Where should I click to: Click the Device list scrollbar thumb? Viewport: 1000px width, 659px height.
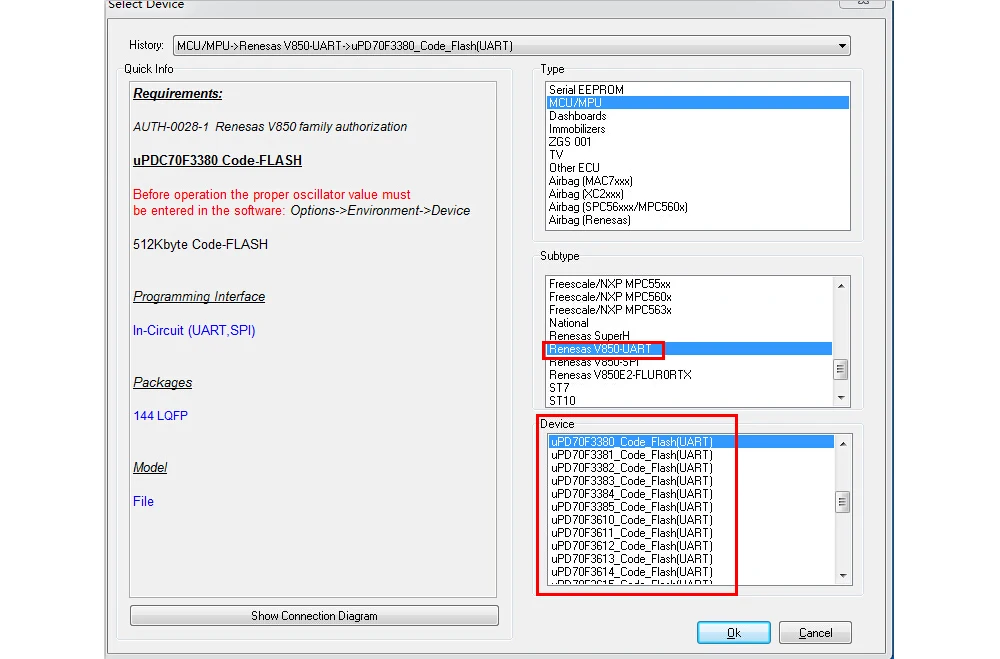pyautogui.click(x=842, y=502)
